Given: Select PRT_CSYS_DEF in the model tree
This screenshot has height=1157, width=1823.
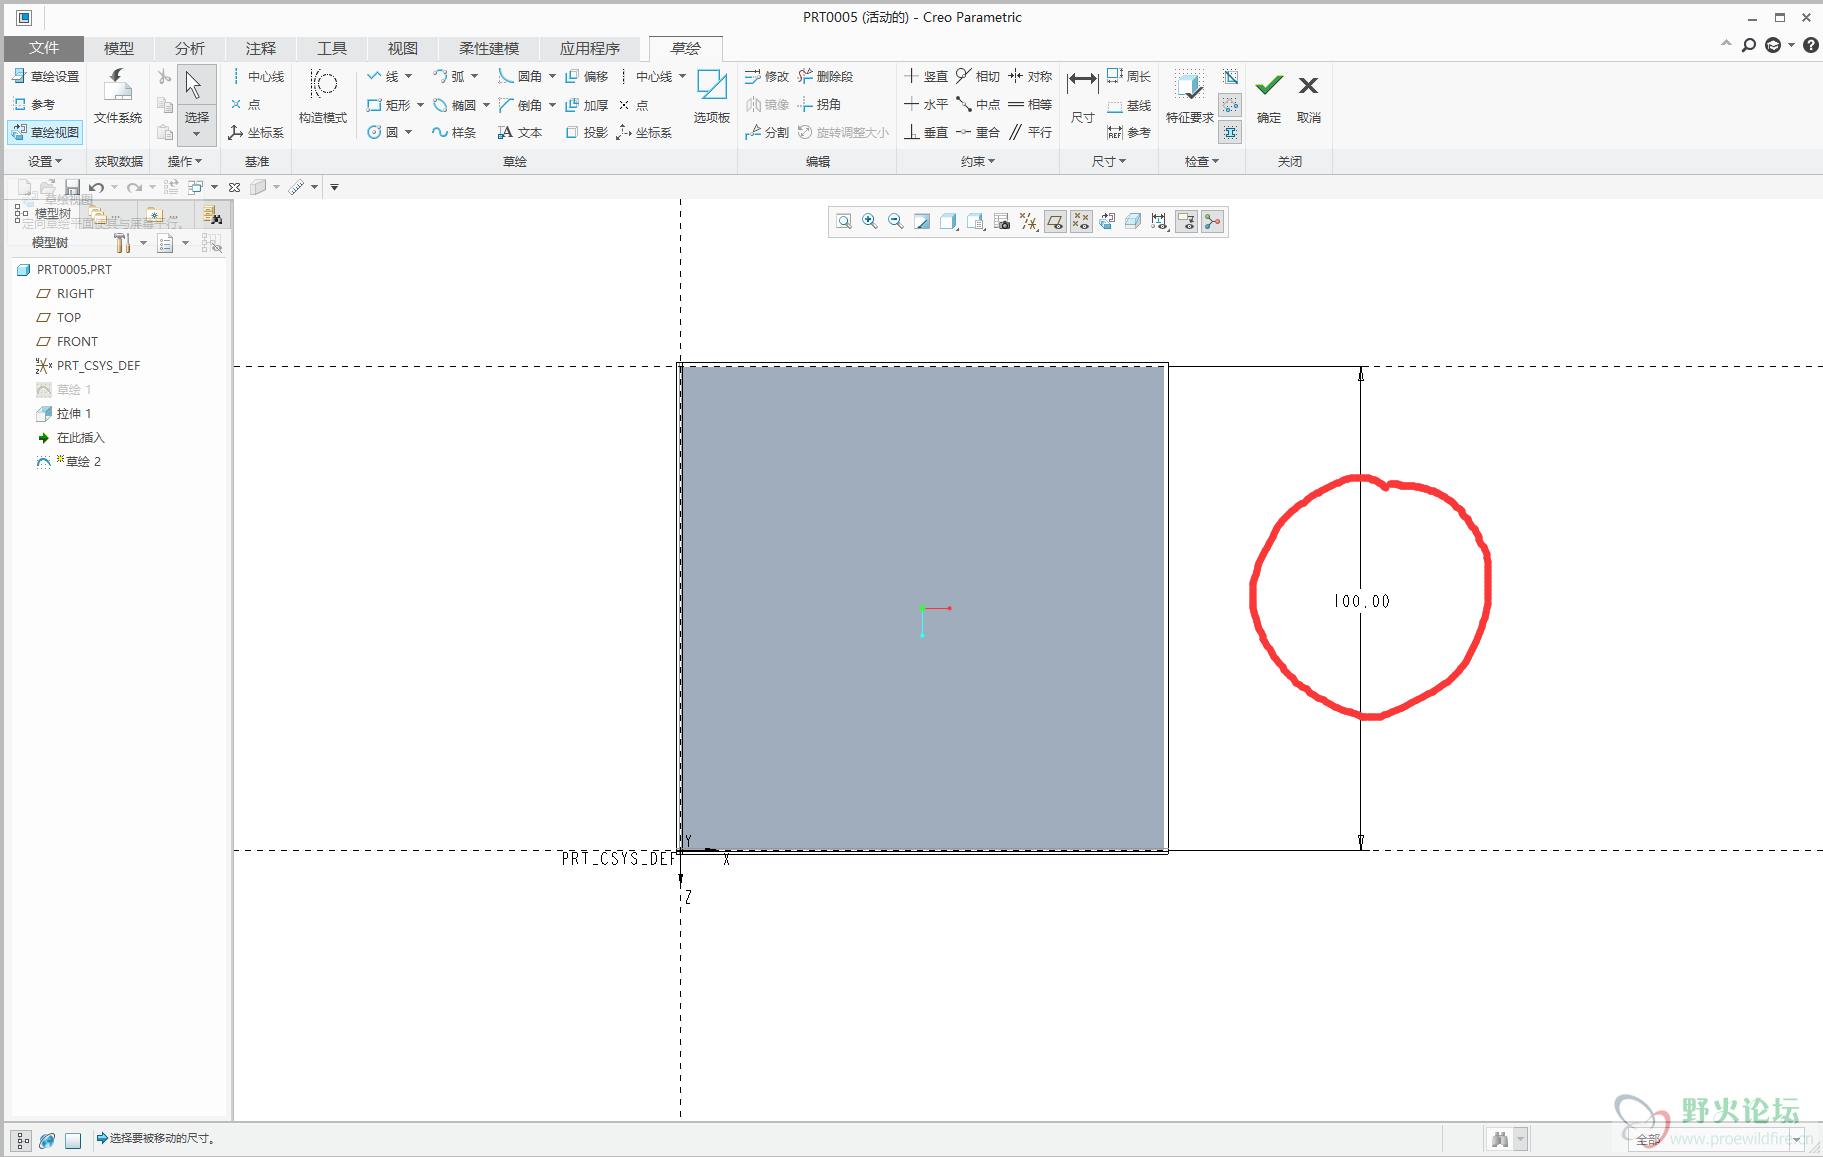Looking at the screenshot, I should (x=98, y=365).
